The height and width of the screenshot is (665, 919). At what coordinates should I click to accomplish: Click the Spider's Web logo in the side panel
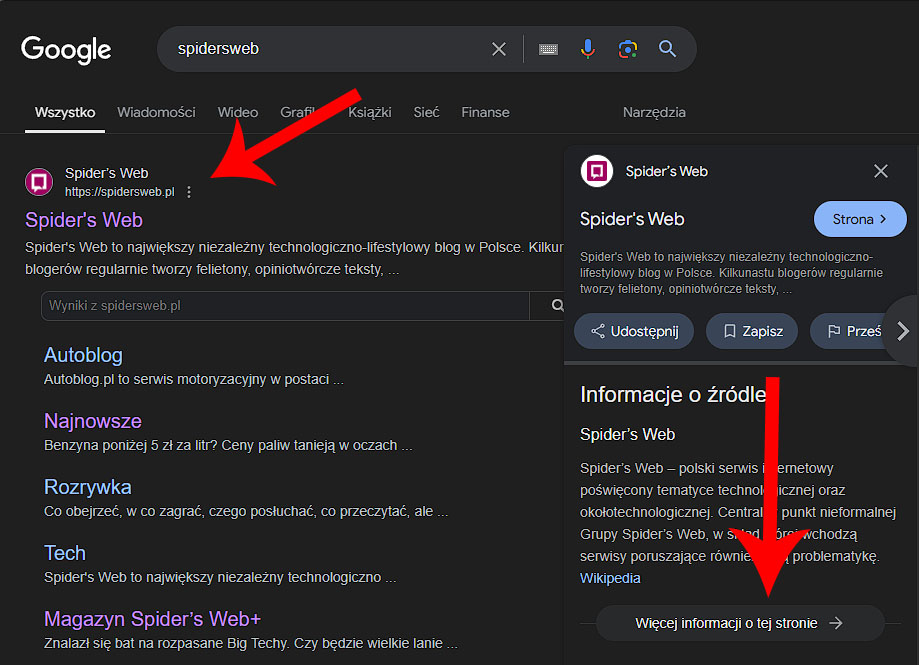pyautogui.click(x=597, y=171)
